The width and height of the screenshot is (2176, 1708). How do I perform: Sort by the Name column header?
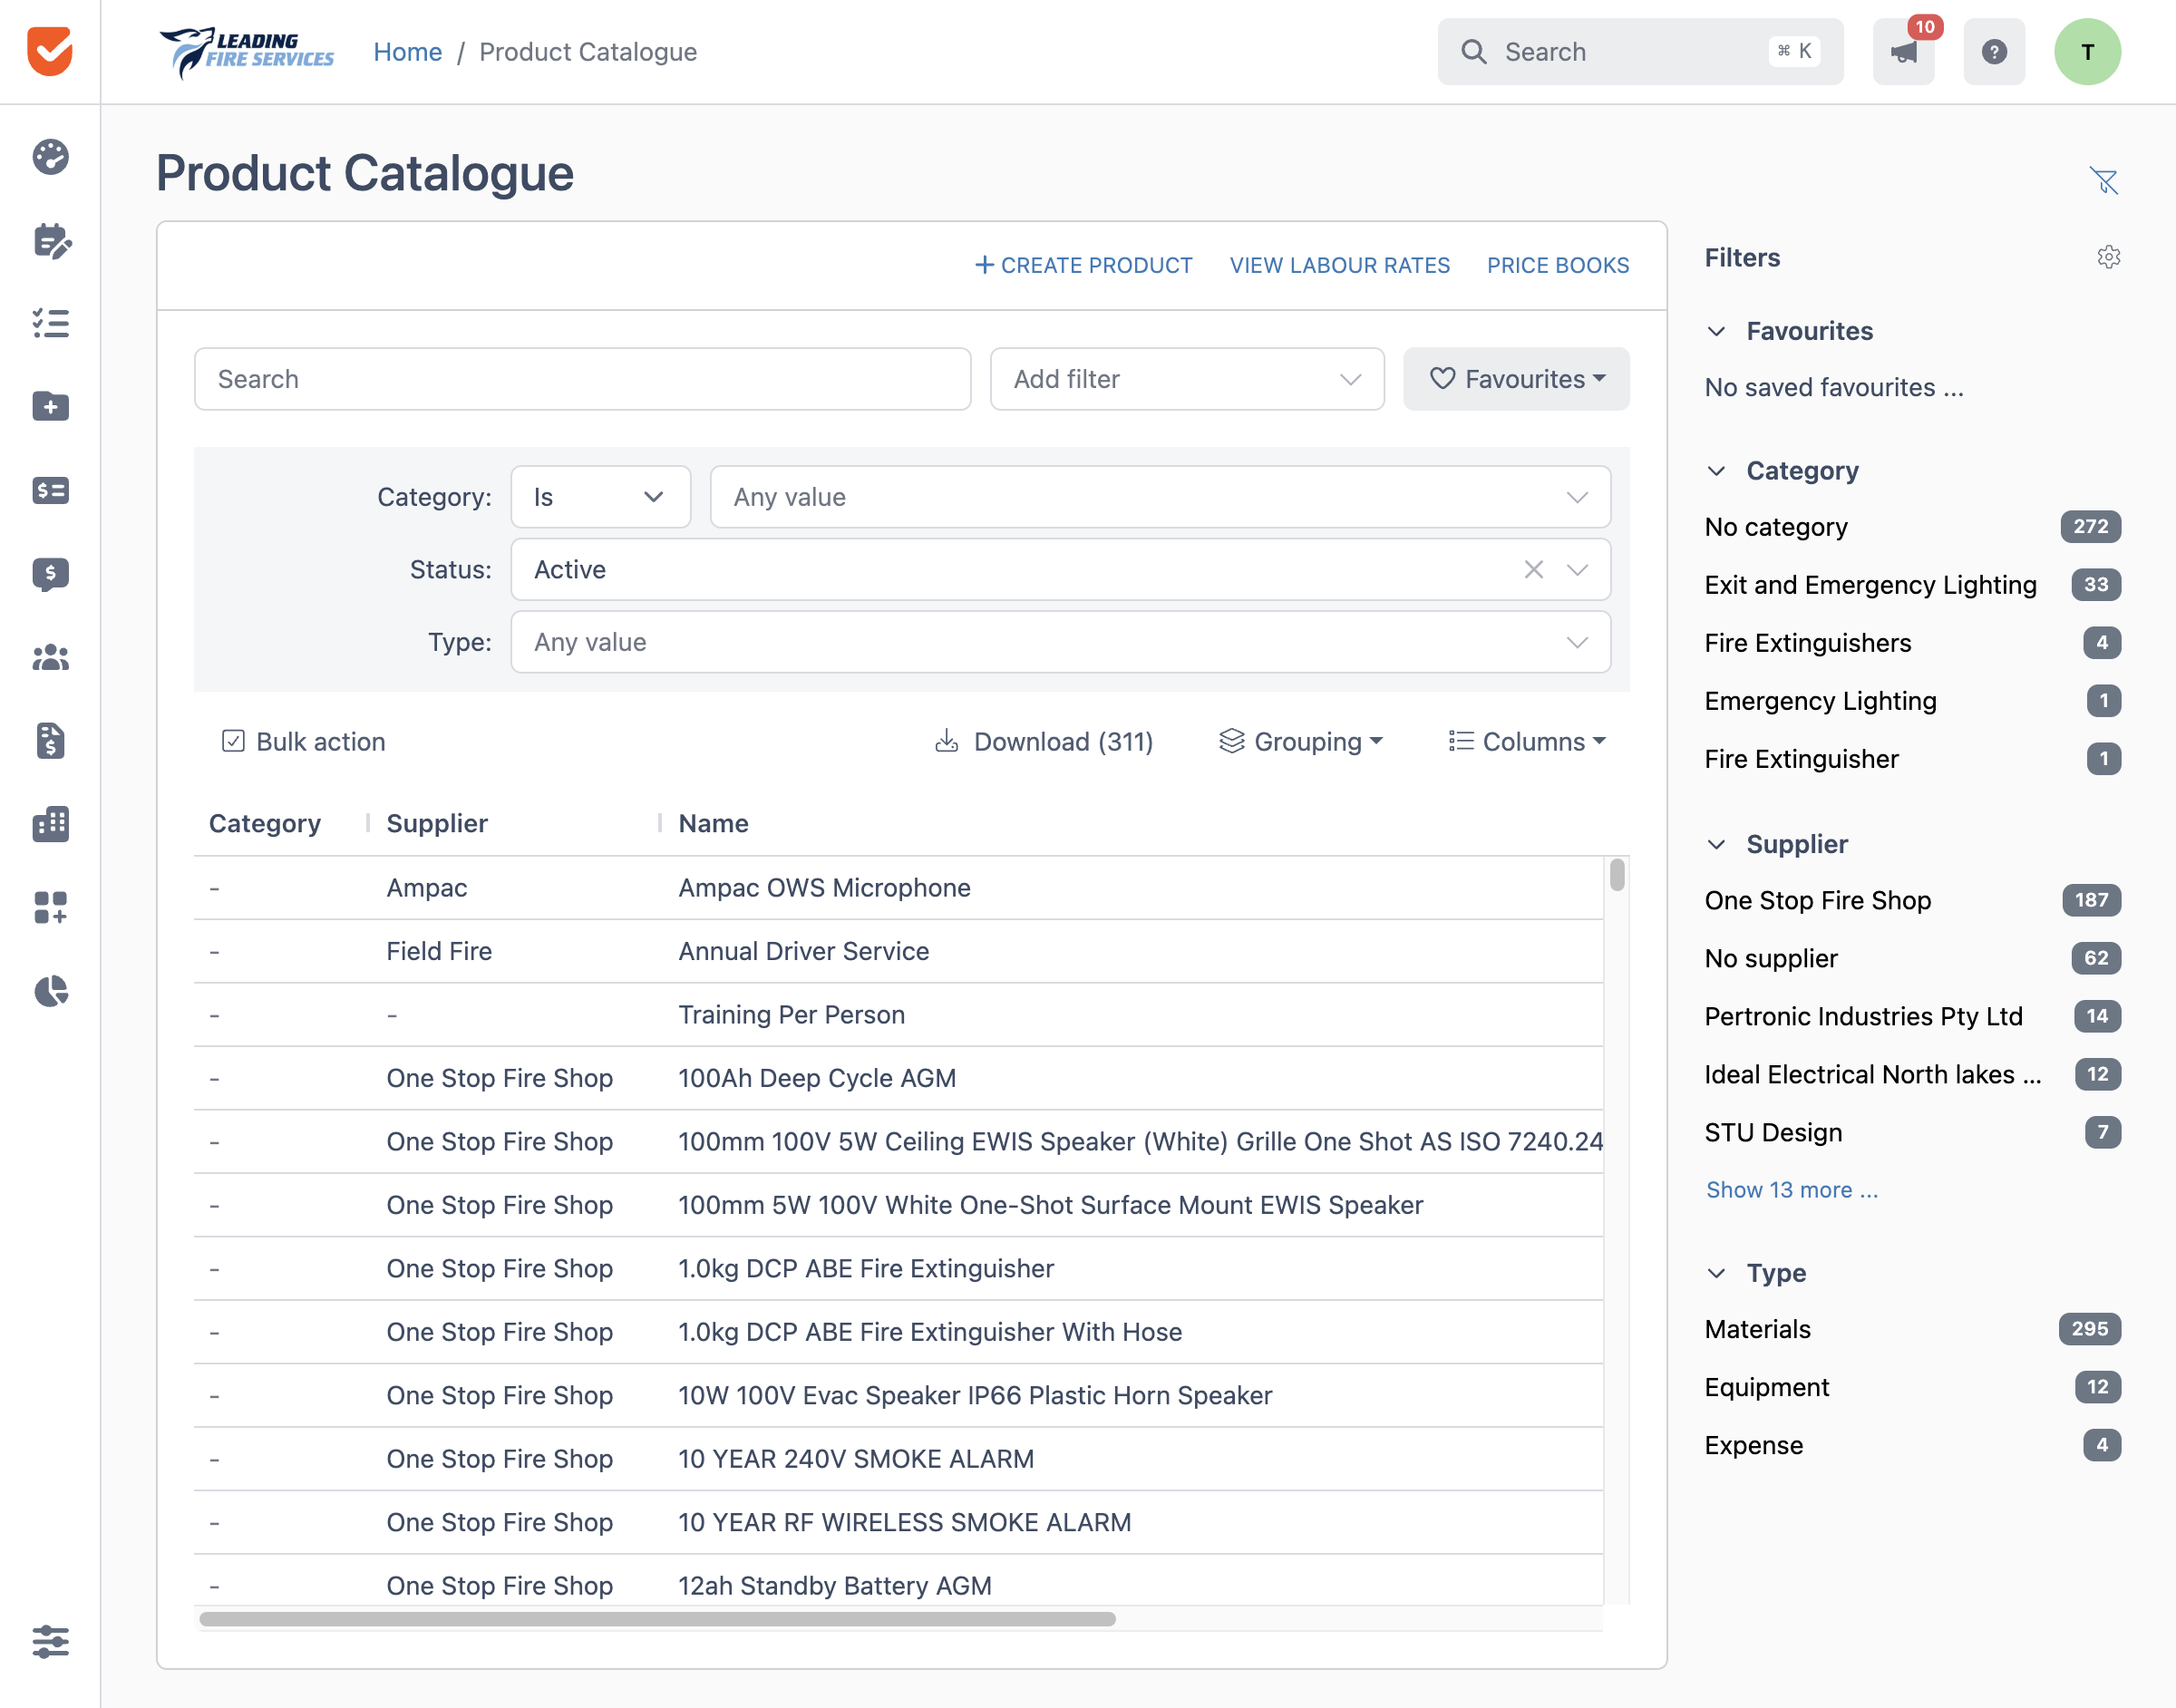click(x=713, y=823)
